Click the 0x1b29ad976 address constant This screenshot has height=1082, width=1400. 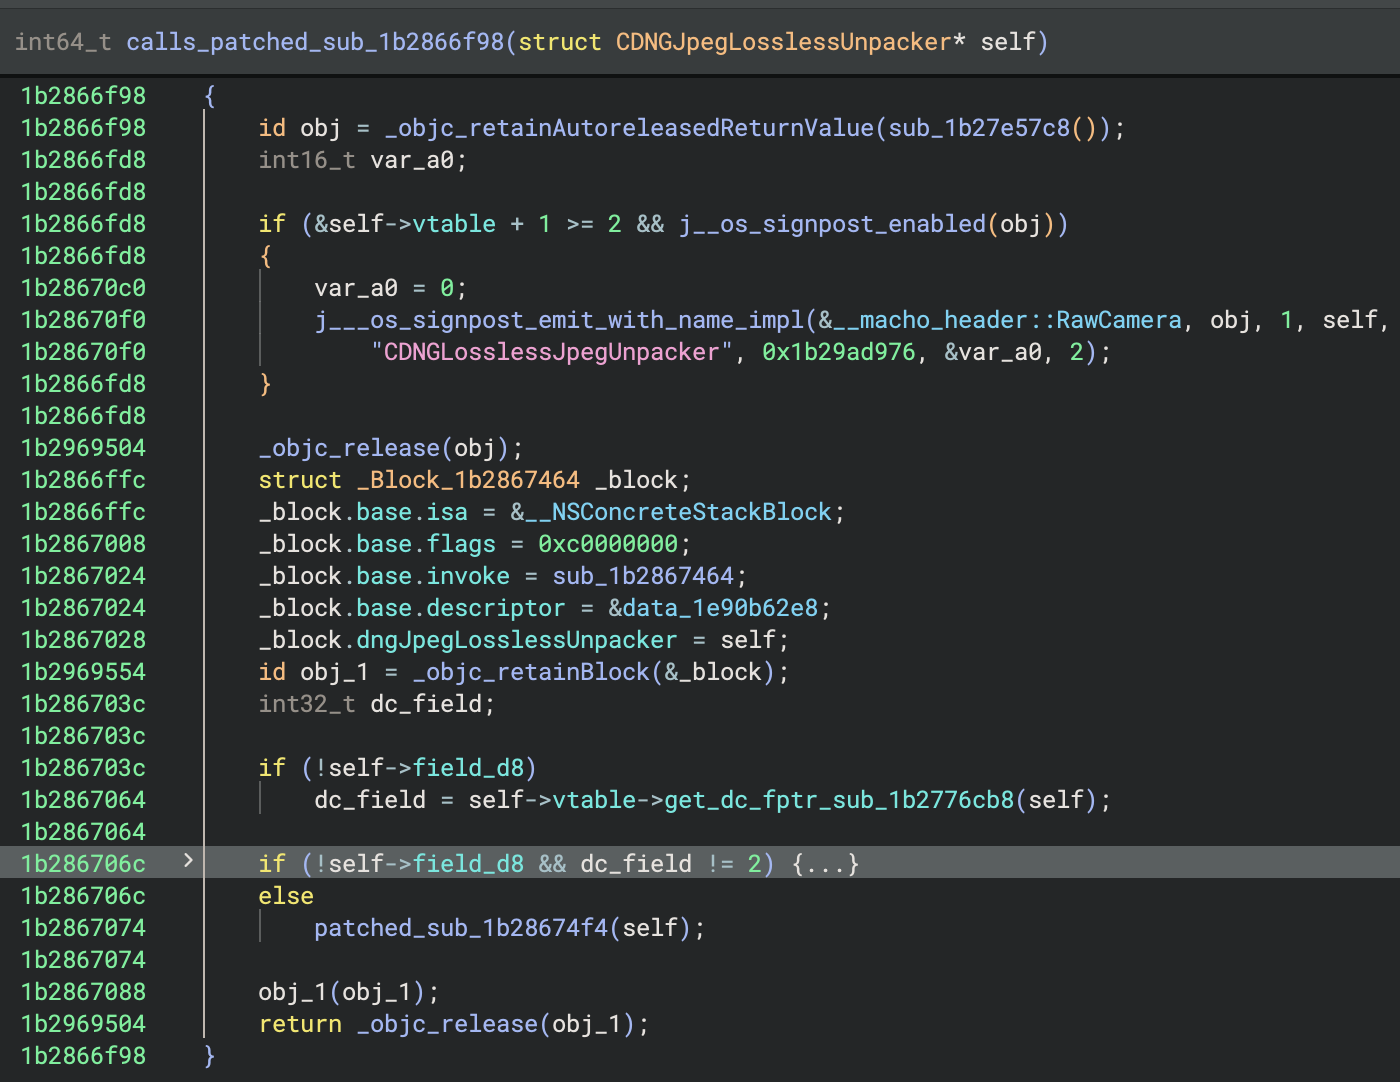coord(839,352)
